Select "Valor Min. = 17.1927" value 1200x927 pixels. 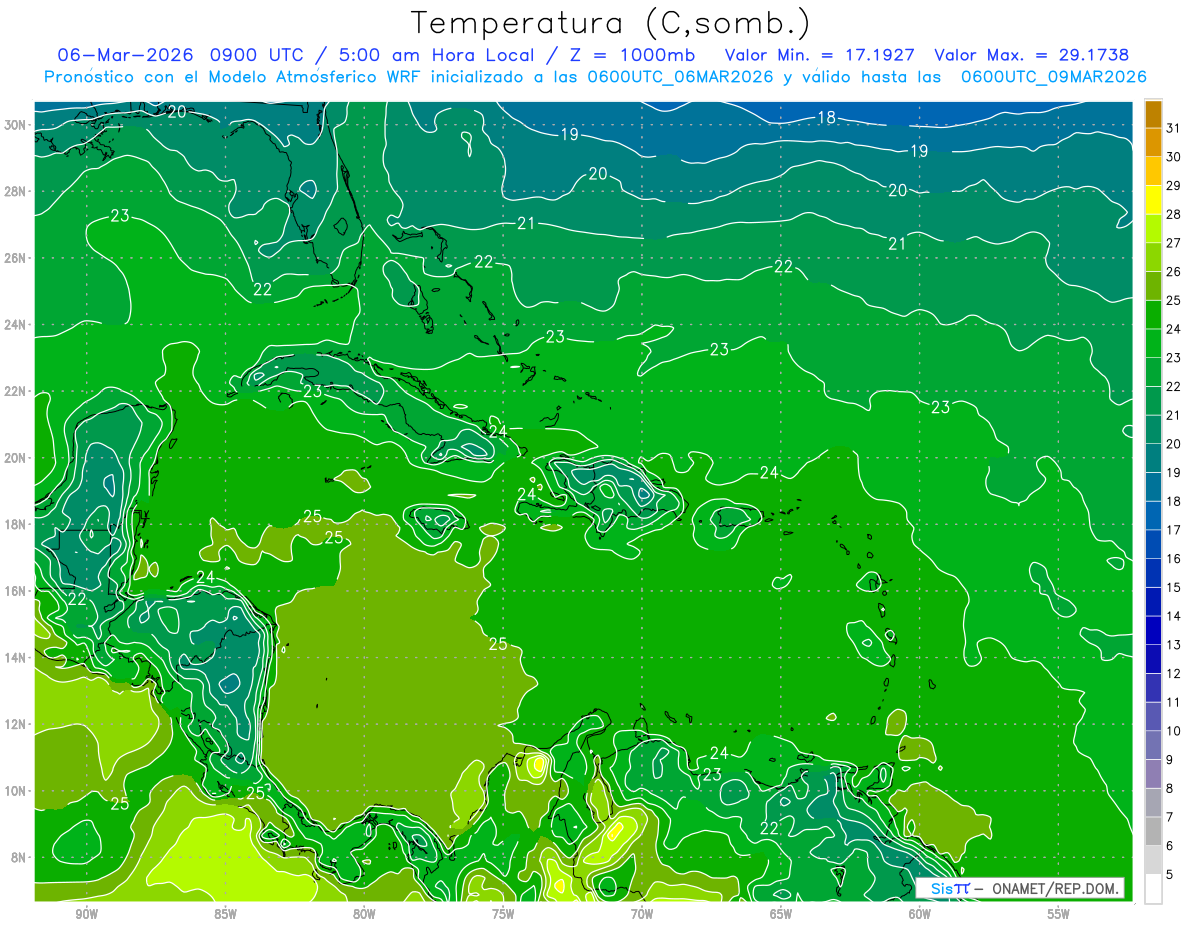pyautogui.click(x=821, y=55)
